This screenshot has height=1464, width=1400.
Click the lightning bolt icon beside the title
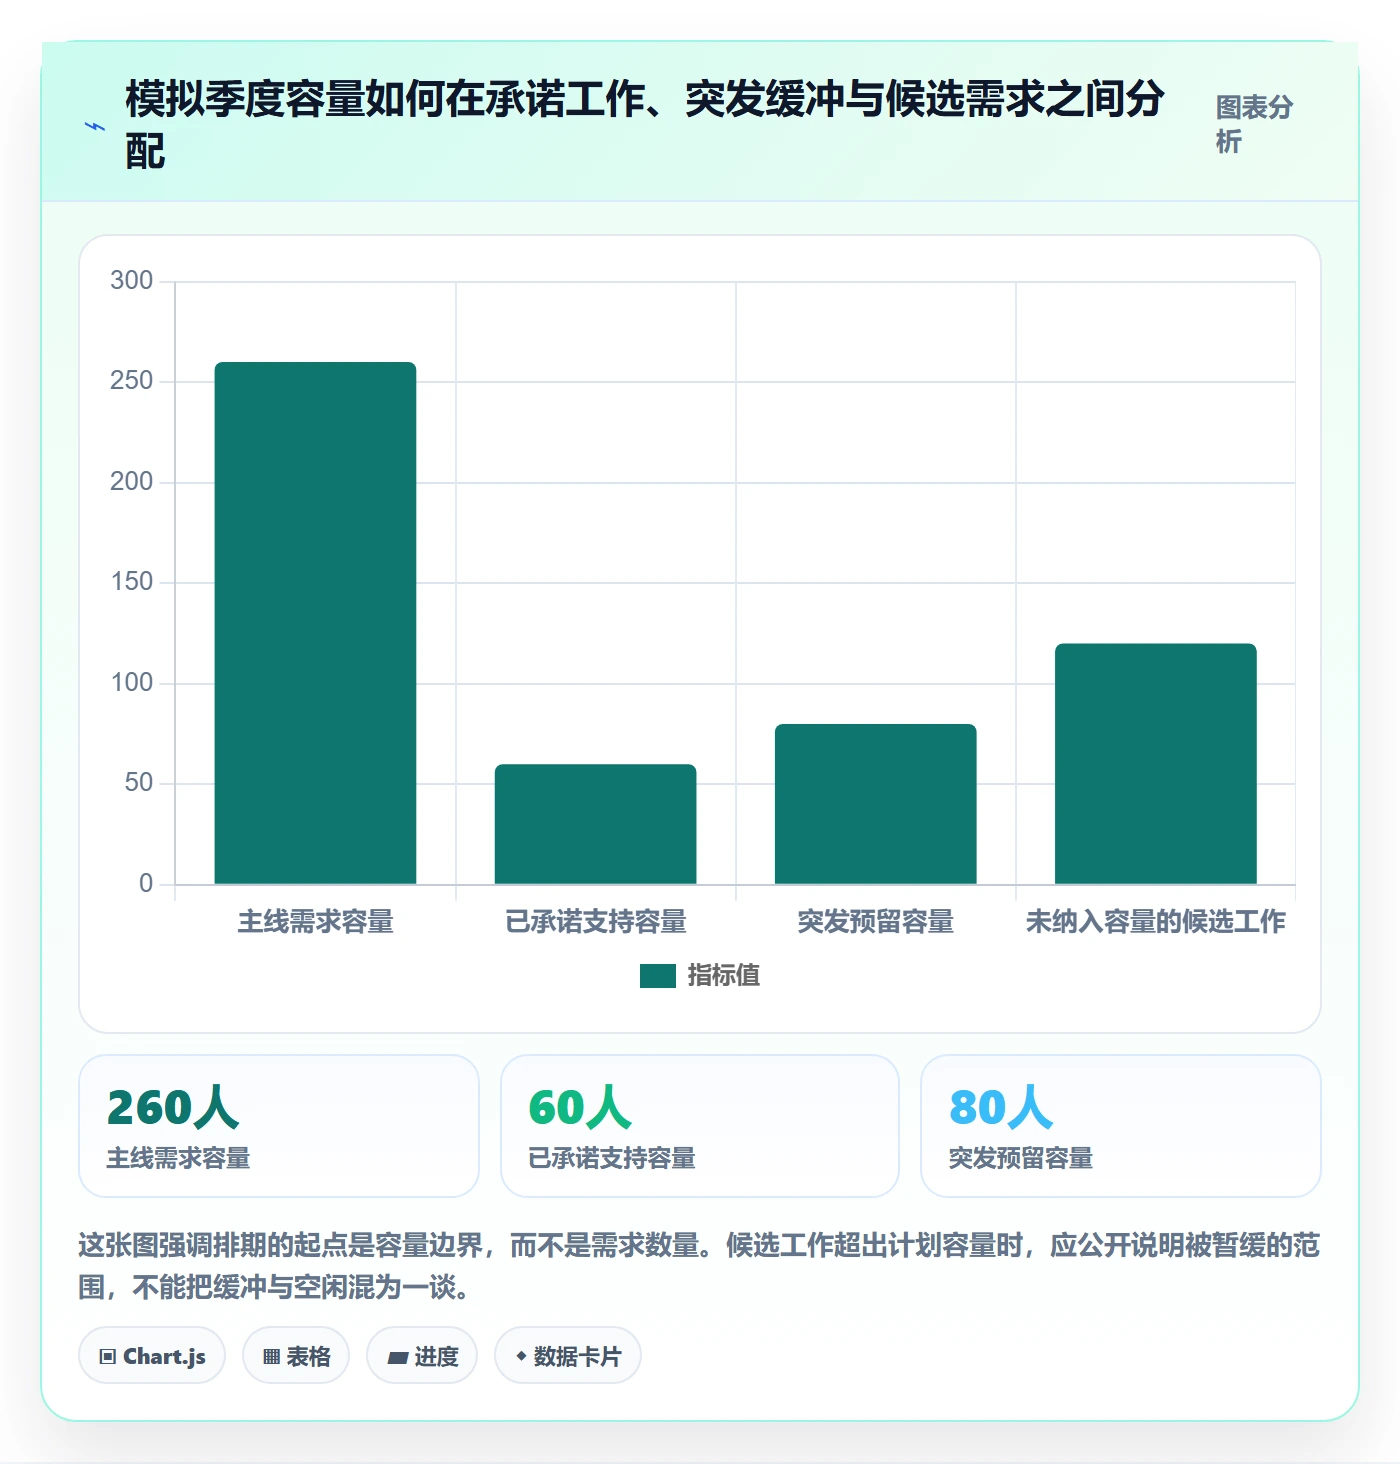(x=95, y=126)
